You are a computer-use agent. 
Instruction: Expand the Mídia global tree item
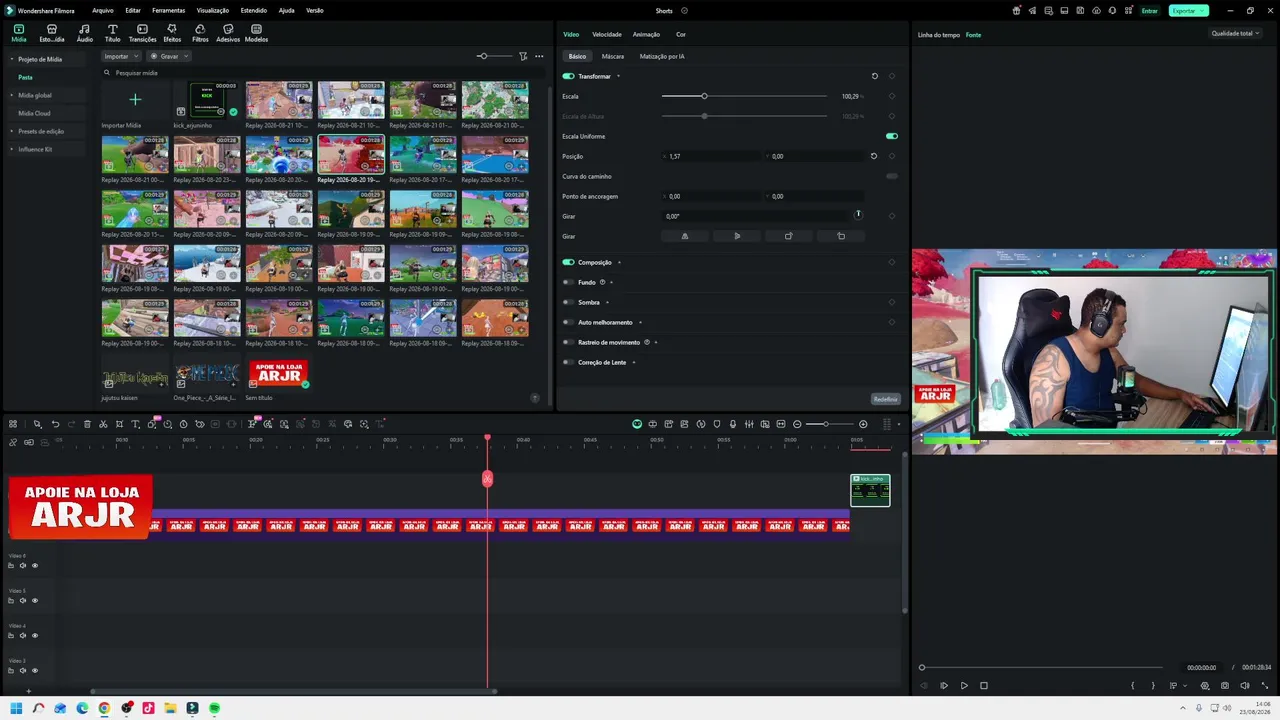(11, 95)
